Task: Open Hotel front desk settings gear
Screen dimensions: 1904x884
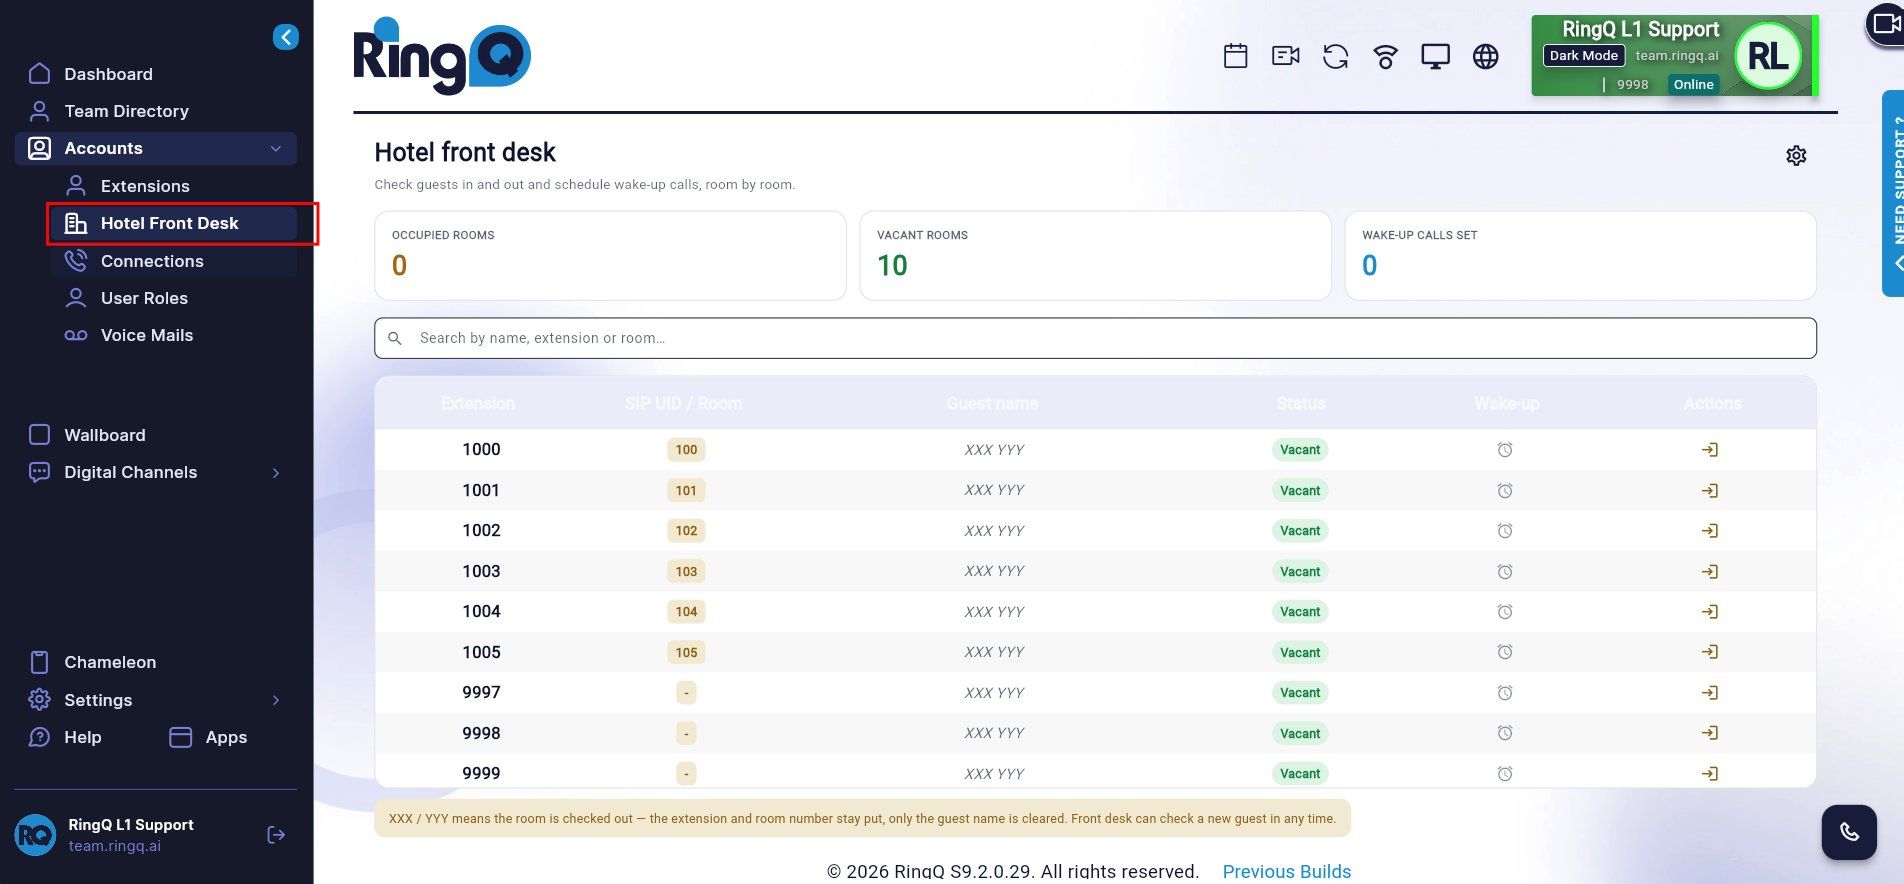Action: [1796, 155]
